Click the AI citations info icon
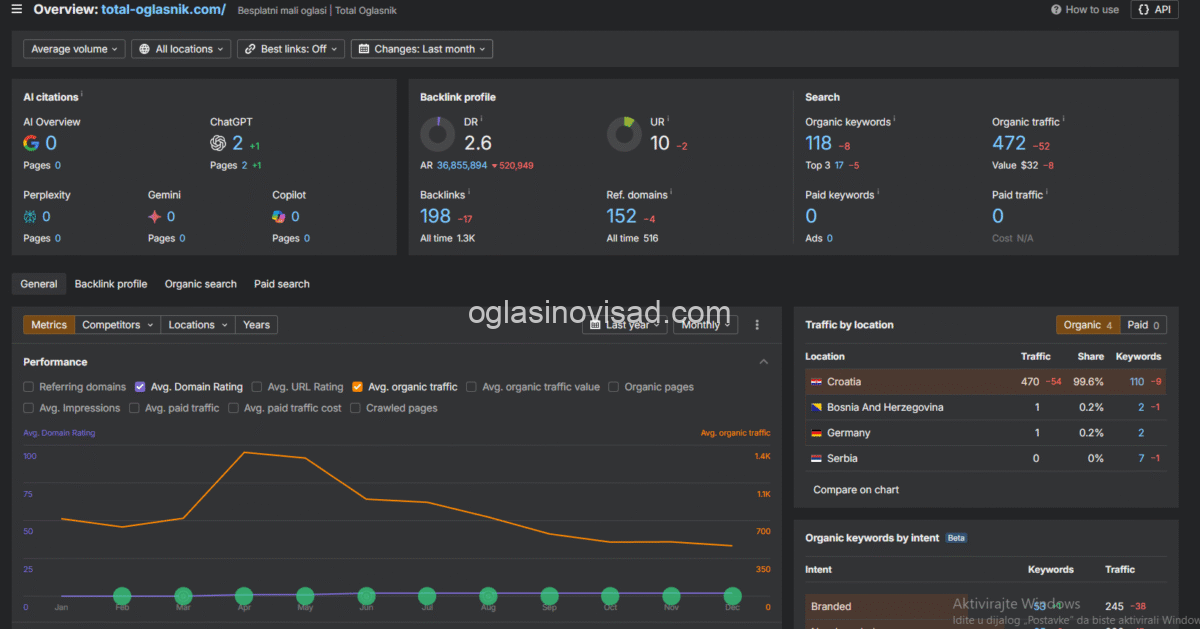 82,95
